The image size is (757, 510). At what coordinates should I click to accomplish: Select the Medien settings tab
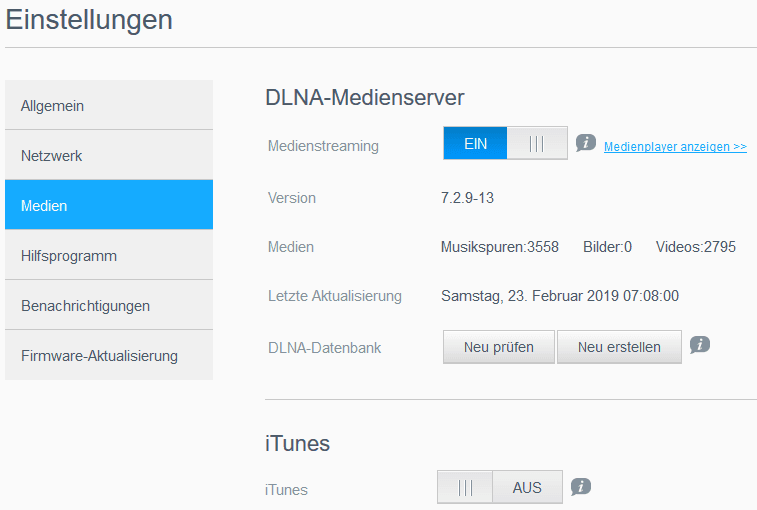pyautogui.click(x=109, y=205)
